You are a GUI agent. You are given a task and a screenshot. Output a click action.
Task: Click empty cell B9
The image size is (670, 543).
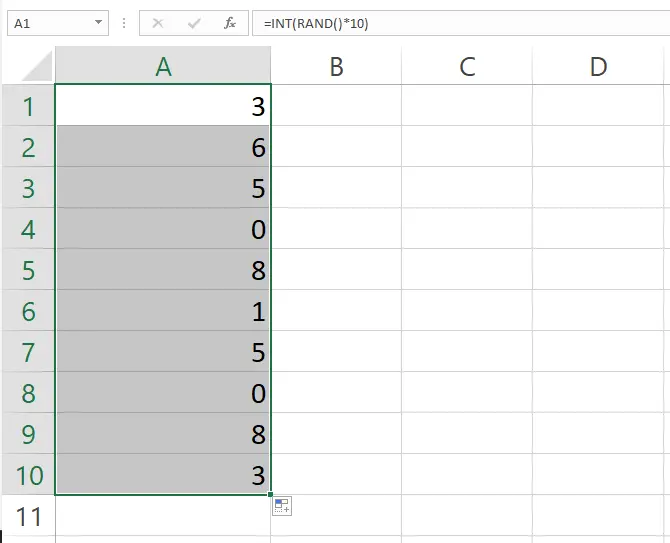(x=336, y=434)
